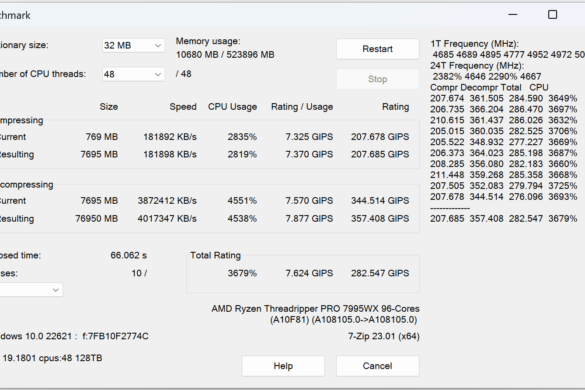Click compressing resulting rating 207.685 GIPS
This screenshot has width=585, height=390.
click(x=380, y=155)
